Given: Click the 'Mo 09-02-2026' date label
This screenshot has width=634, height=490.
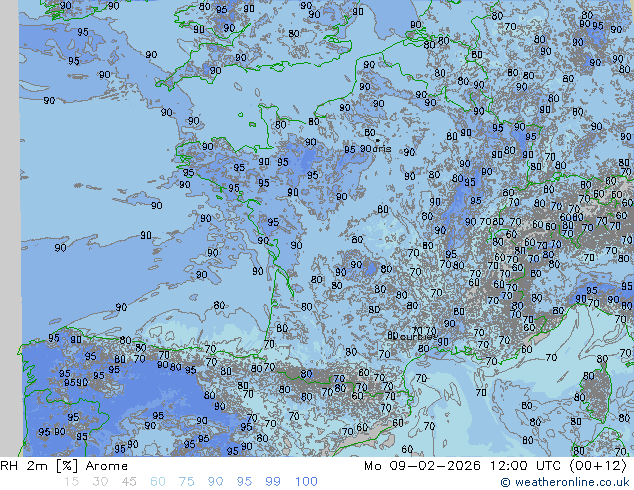Looking at the screenshot, I should click(422, 466).
